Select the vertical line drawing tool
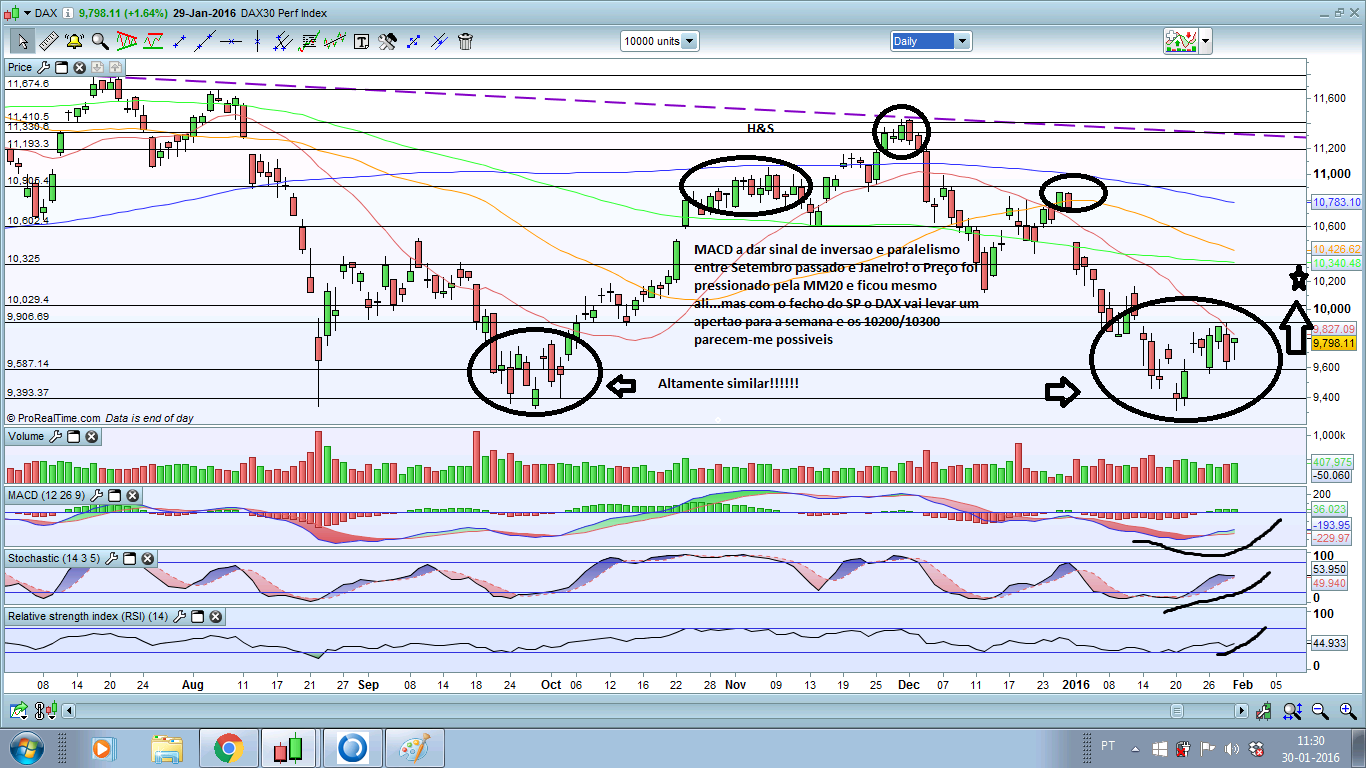Screen dimensions: 1366x768 pyautogui.click(x=257, y=41)
